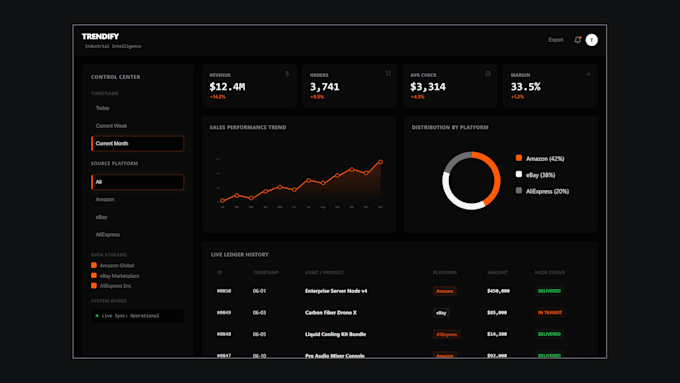Click the bar chart icon on Margin card
Image resolution: width=680 pixels, height=383 pixels.
tap(588, 74)
